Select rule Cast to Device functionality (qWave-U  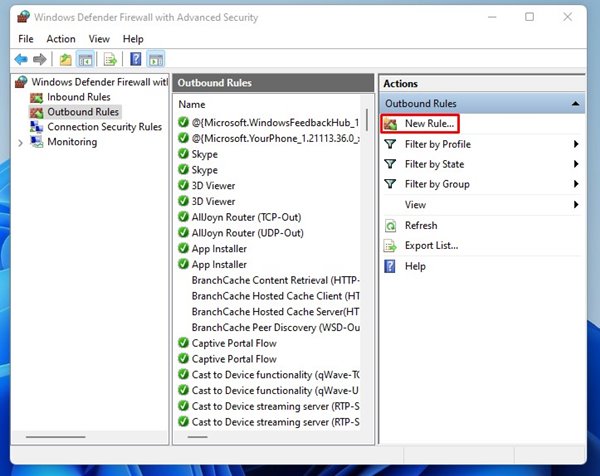pos(276,390)
